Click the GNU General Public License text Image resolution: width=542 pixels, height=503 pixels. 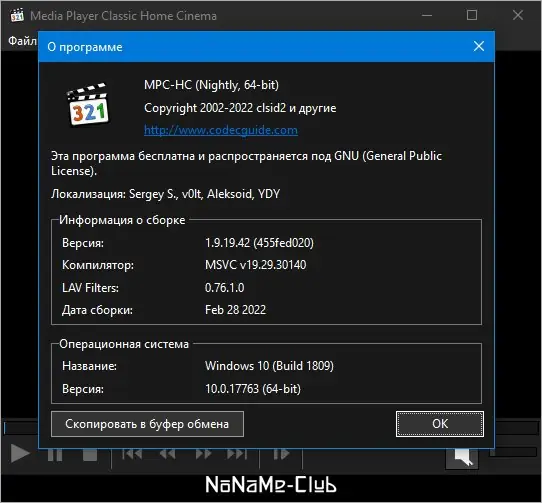[246, 163]
